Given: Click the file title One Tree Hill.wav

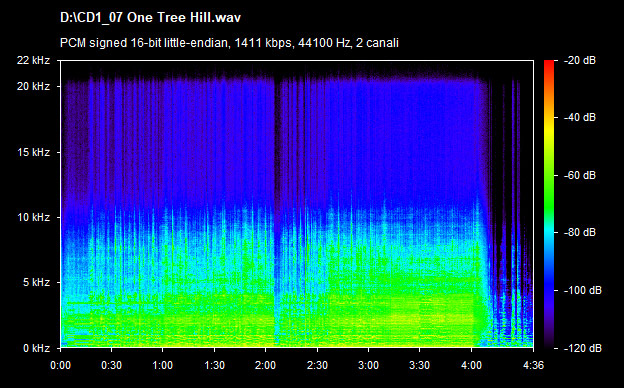Looking at the screenshot, I should 150,18.
